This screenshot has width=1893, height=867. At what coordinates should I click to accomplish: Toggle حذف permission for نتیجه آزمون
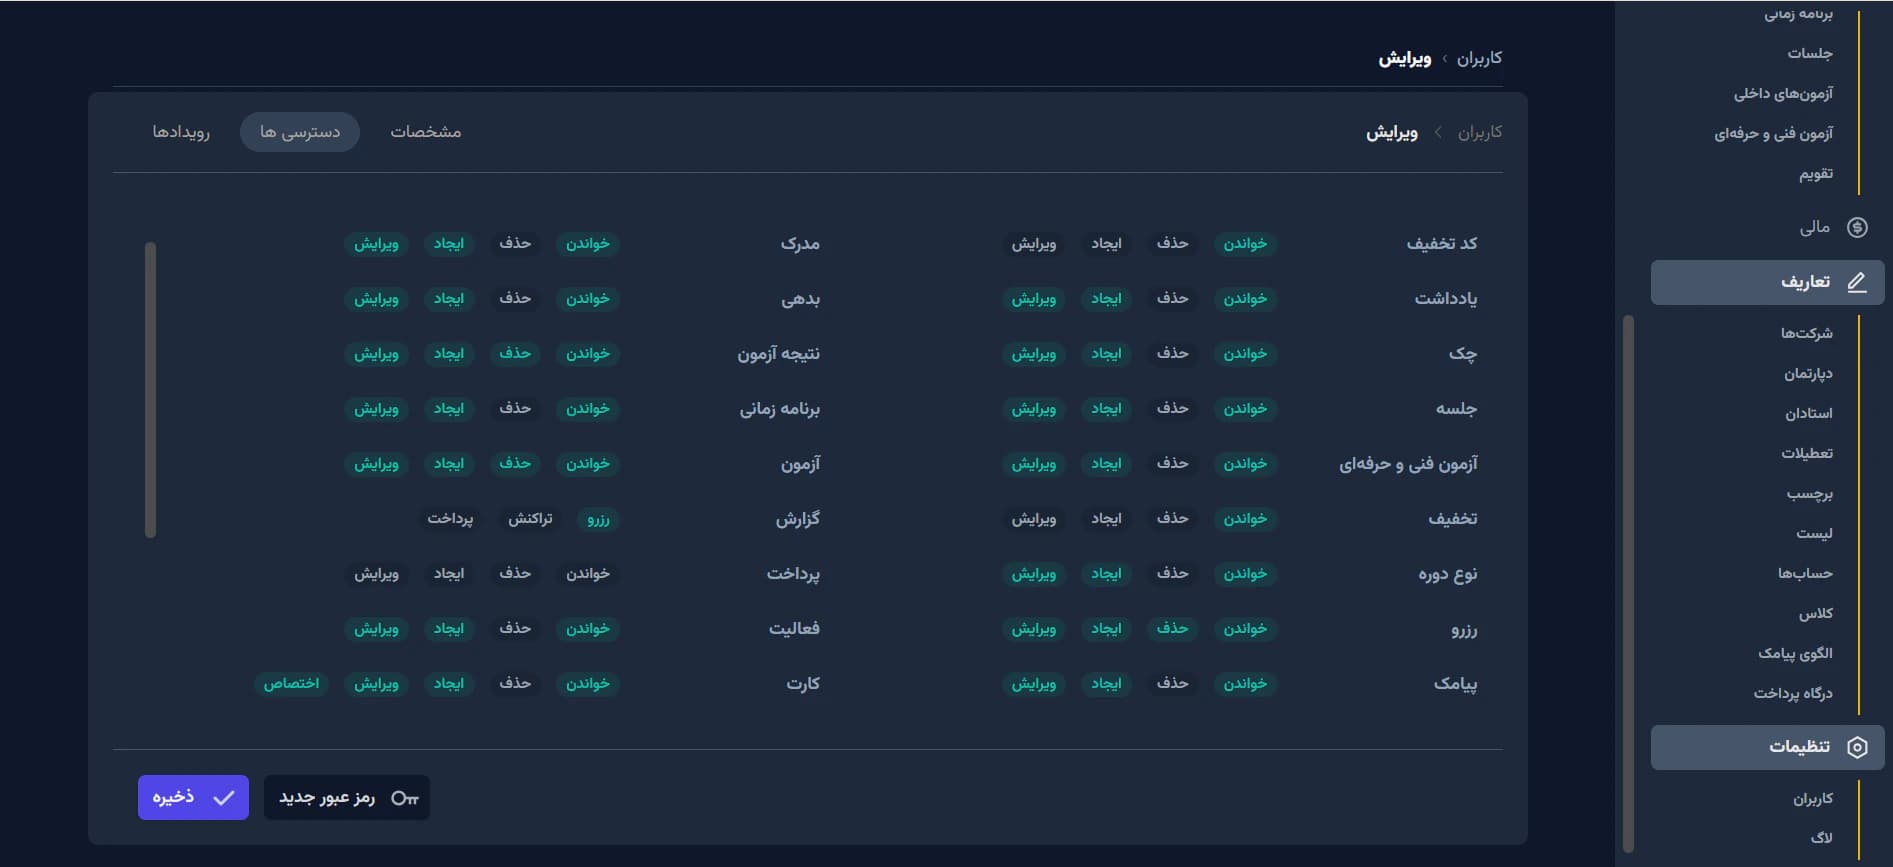[515, 354]
